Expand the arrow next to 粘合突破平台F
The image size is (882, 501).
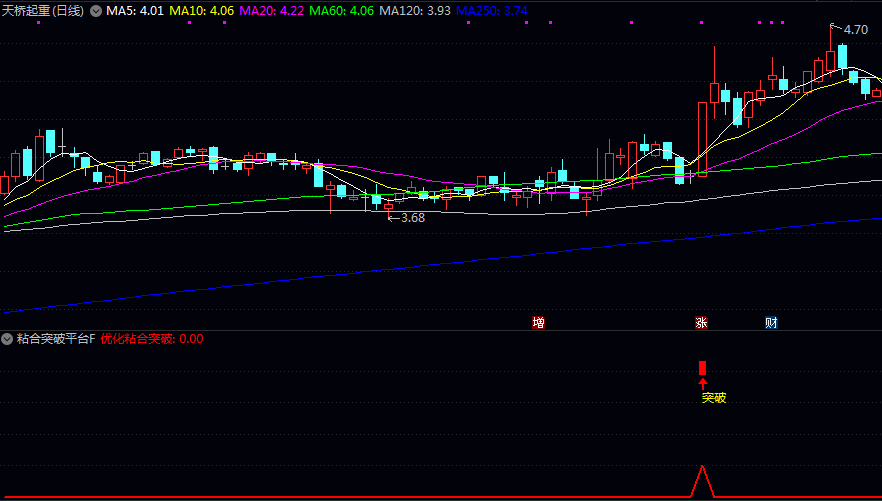pyautogui.click(x=7, y=339)
